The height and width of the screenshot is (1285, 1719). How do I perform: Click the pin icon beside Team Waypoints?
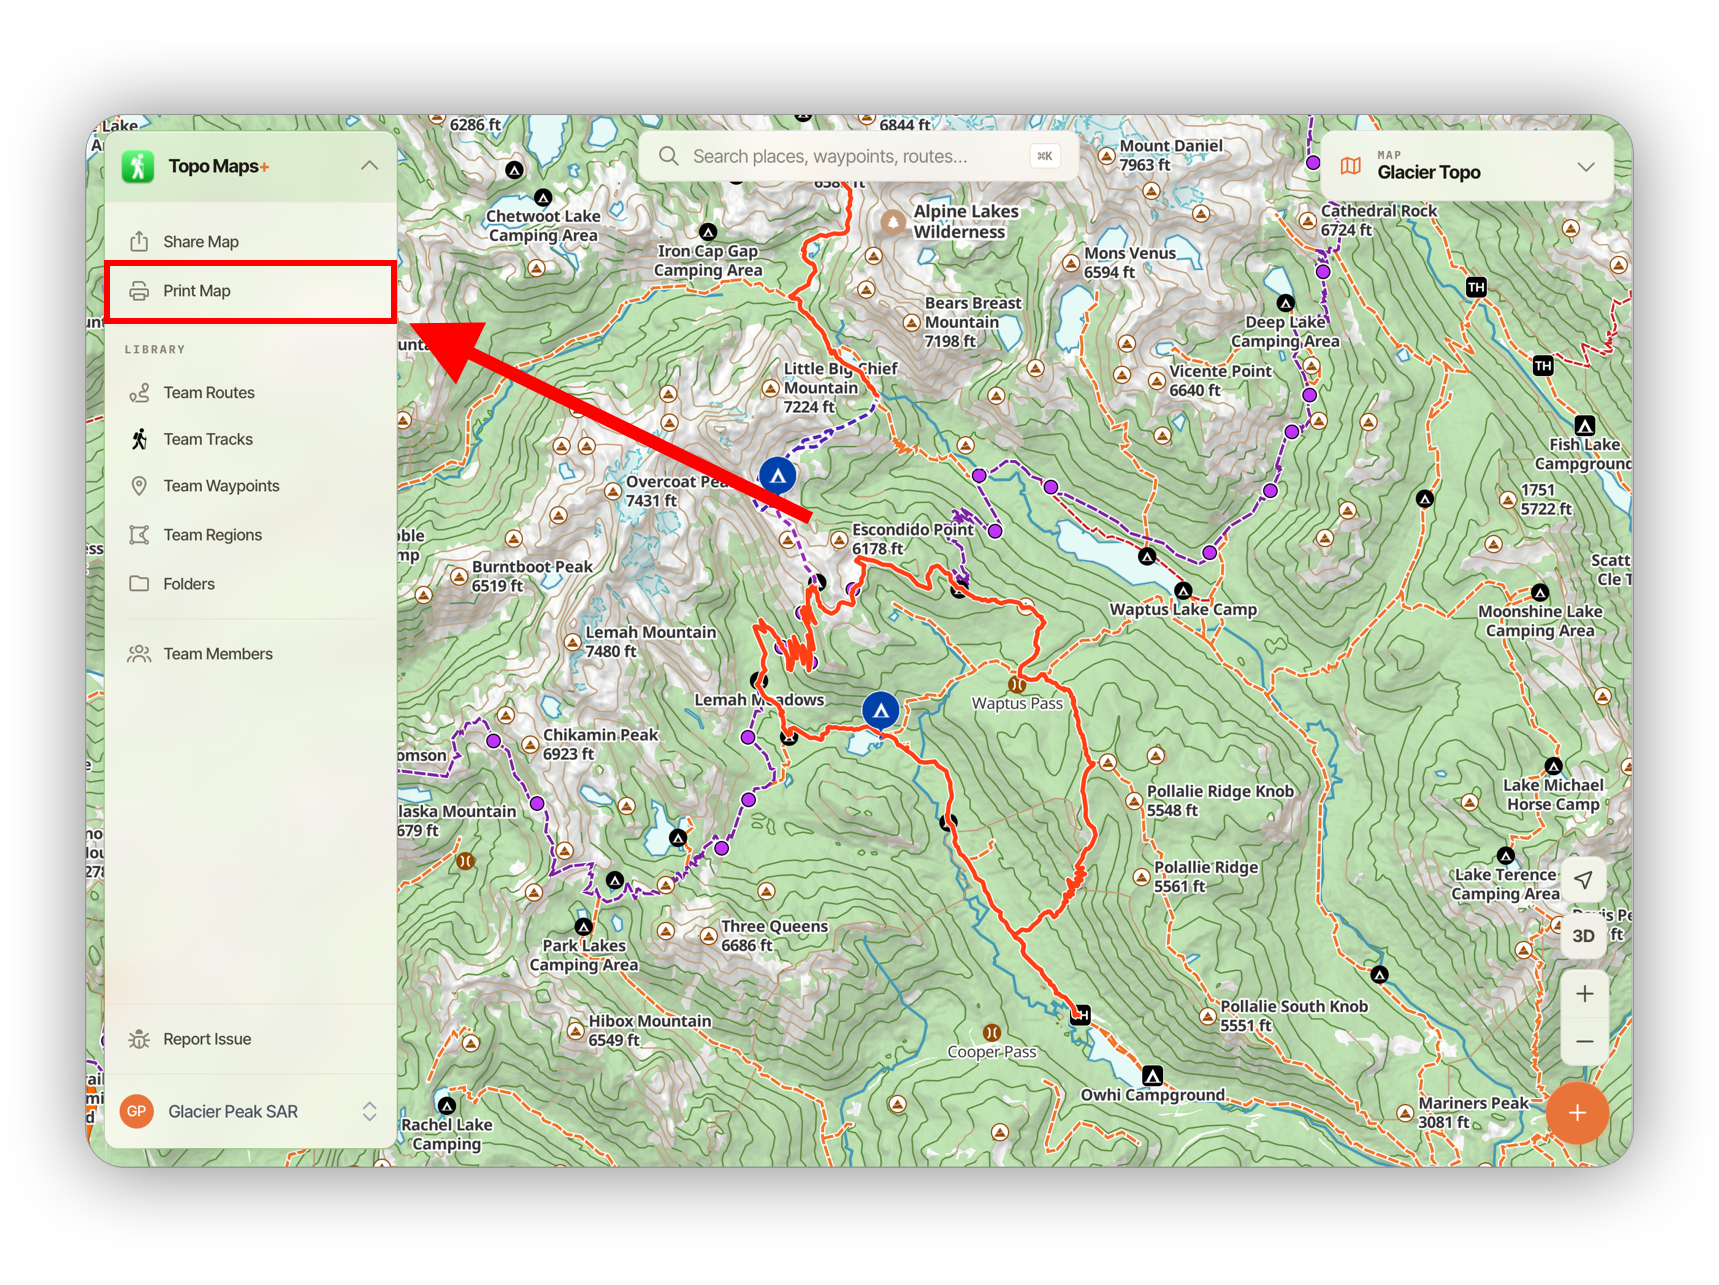point(139,486)
